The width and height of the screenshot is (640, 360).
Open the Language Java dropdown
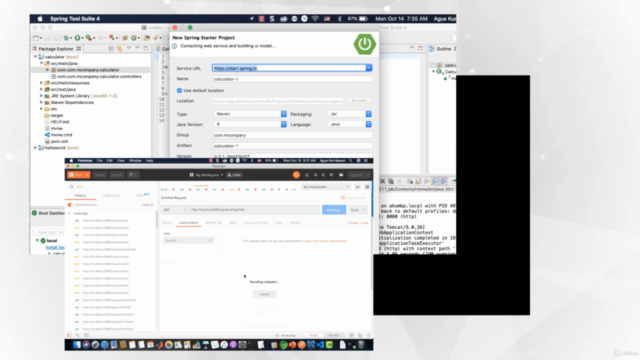pyautogui.click(x=350, y=124)
